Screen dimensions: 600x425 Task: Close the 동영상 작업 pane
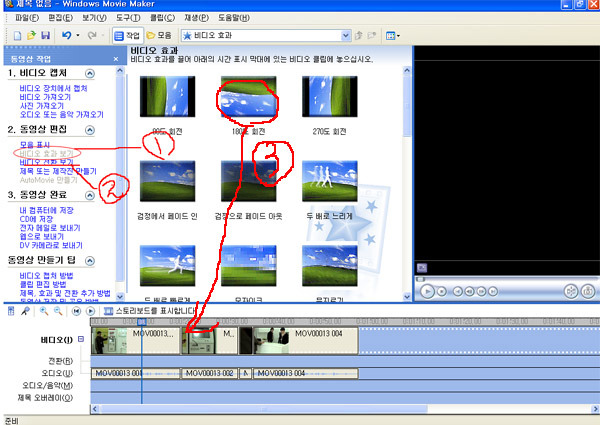click(116, 59)
